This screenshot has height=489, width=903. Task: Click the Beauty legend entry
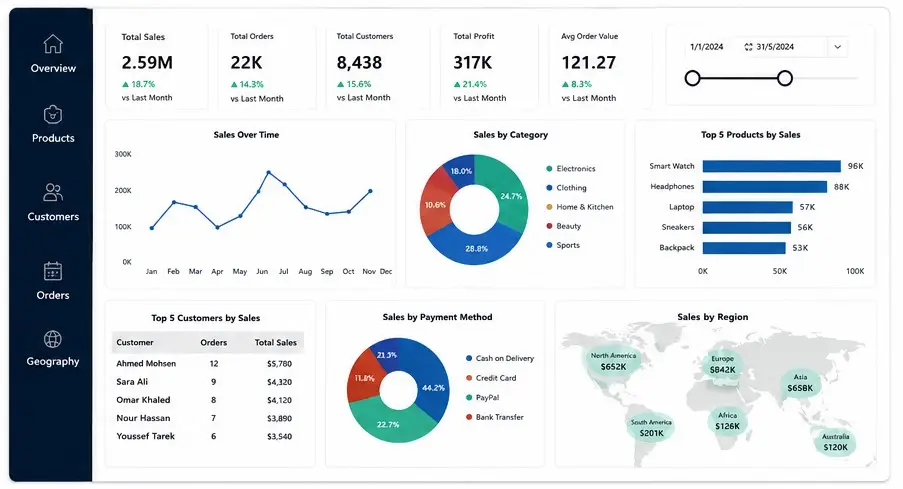click(563, 226)
